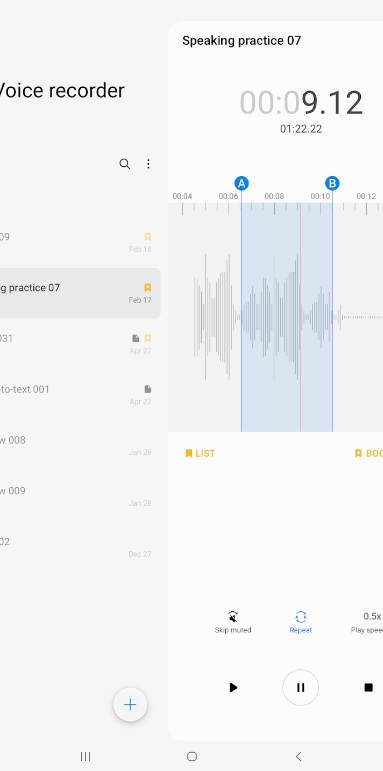Tap the Android back navigation arrow

298,756
